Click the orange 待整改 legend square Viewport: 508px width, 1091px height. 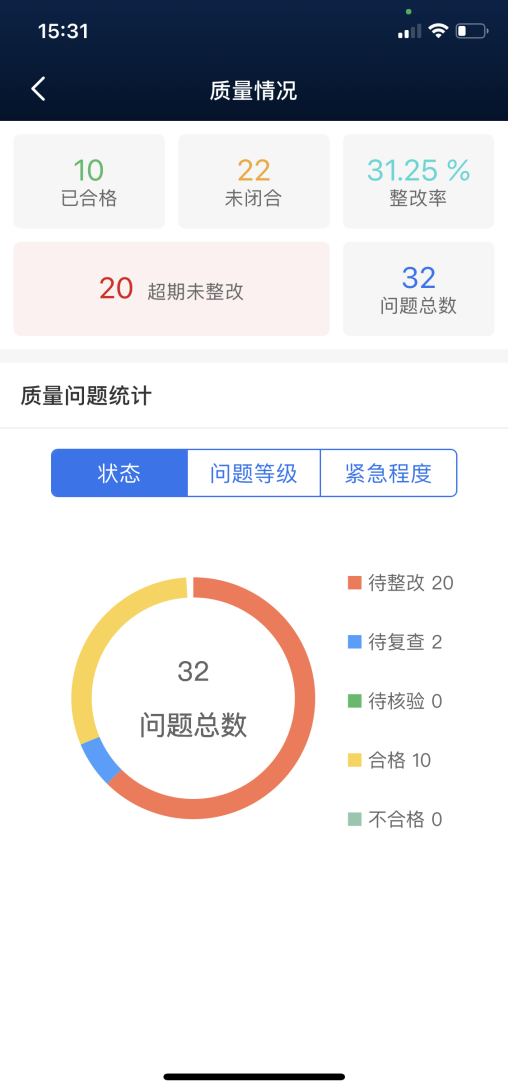click(355, 582)
